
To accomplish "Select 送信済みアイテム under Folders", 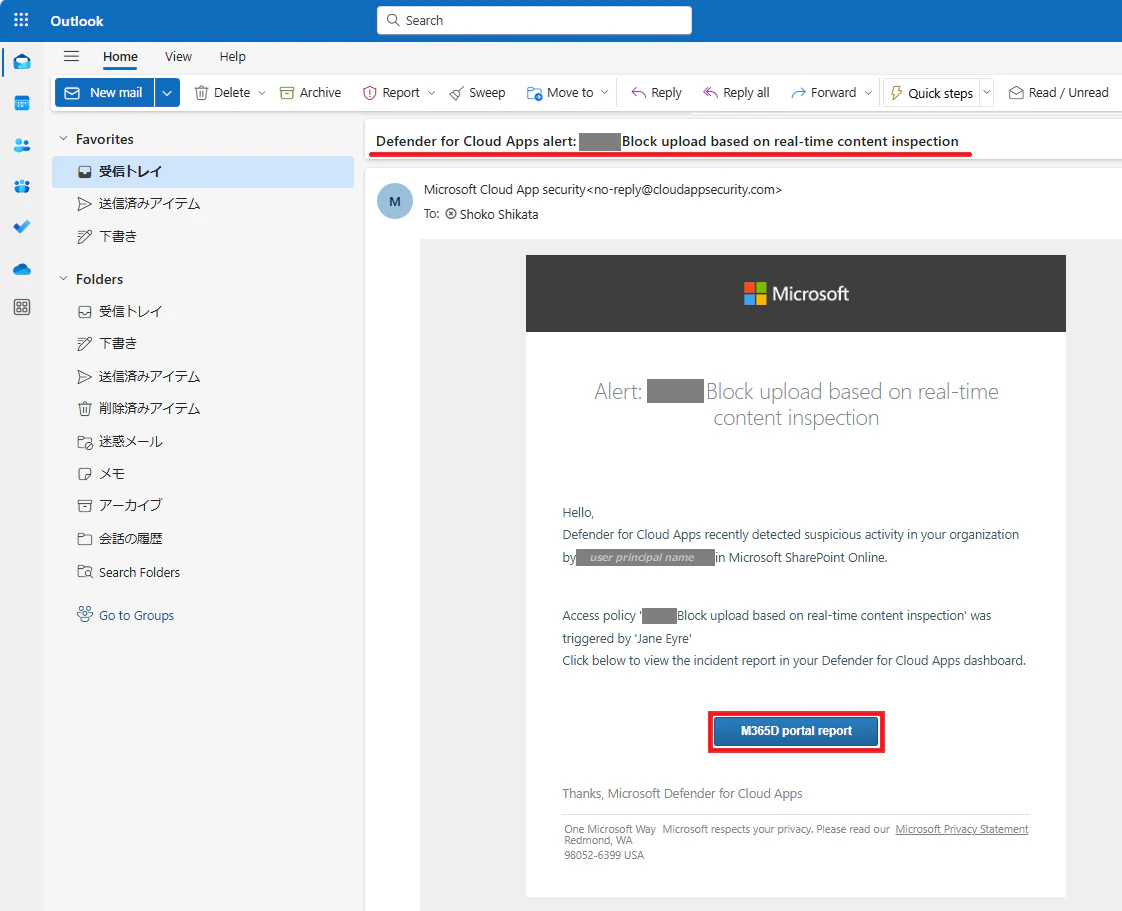I will (x=203, y=376).
